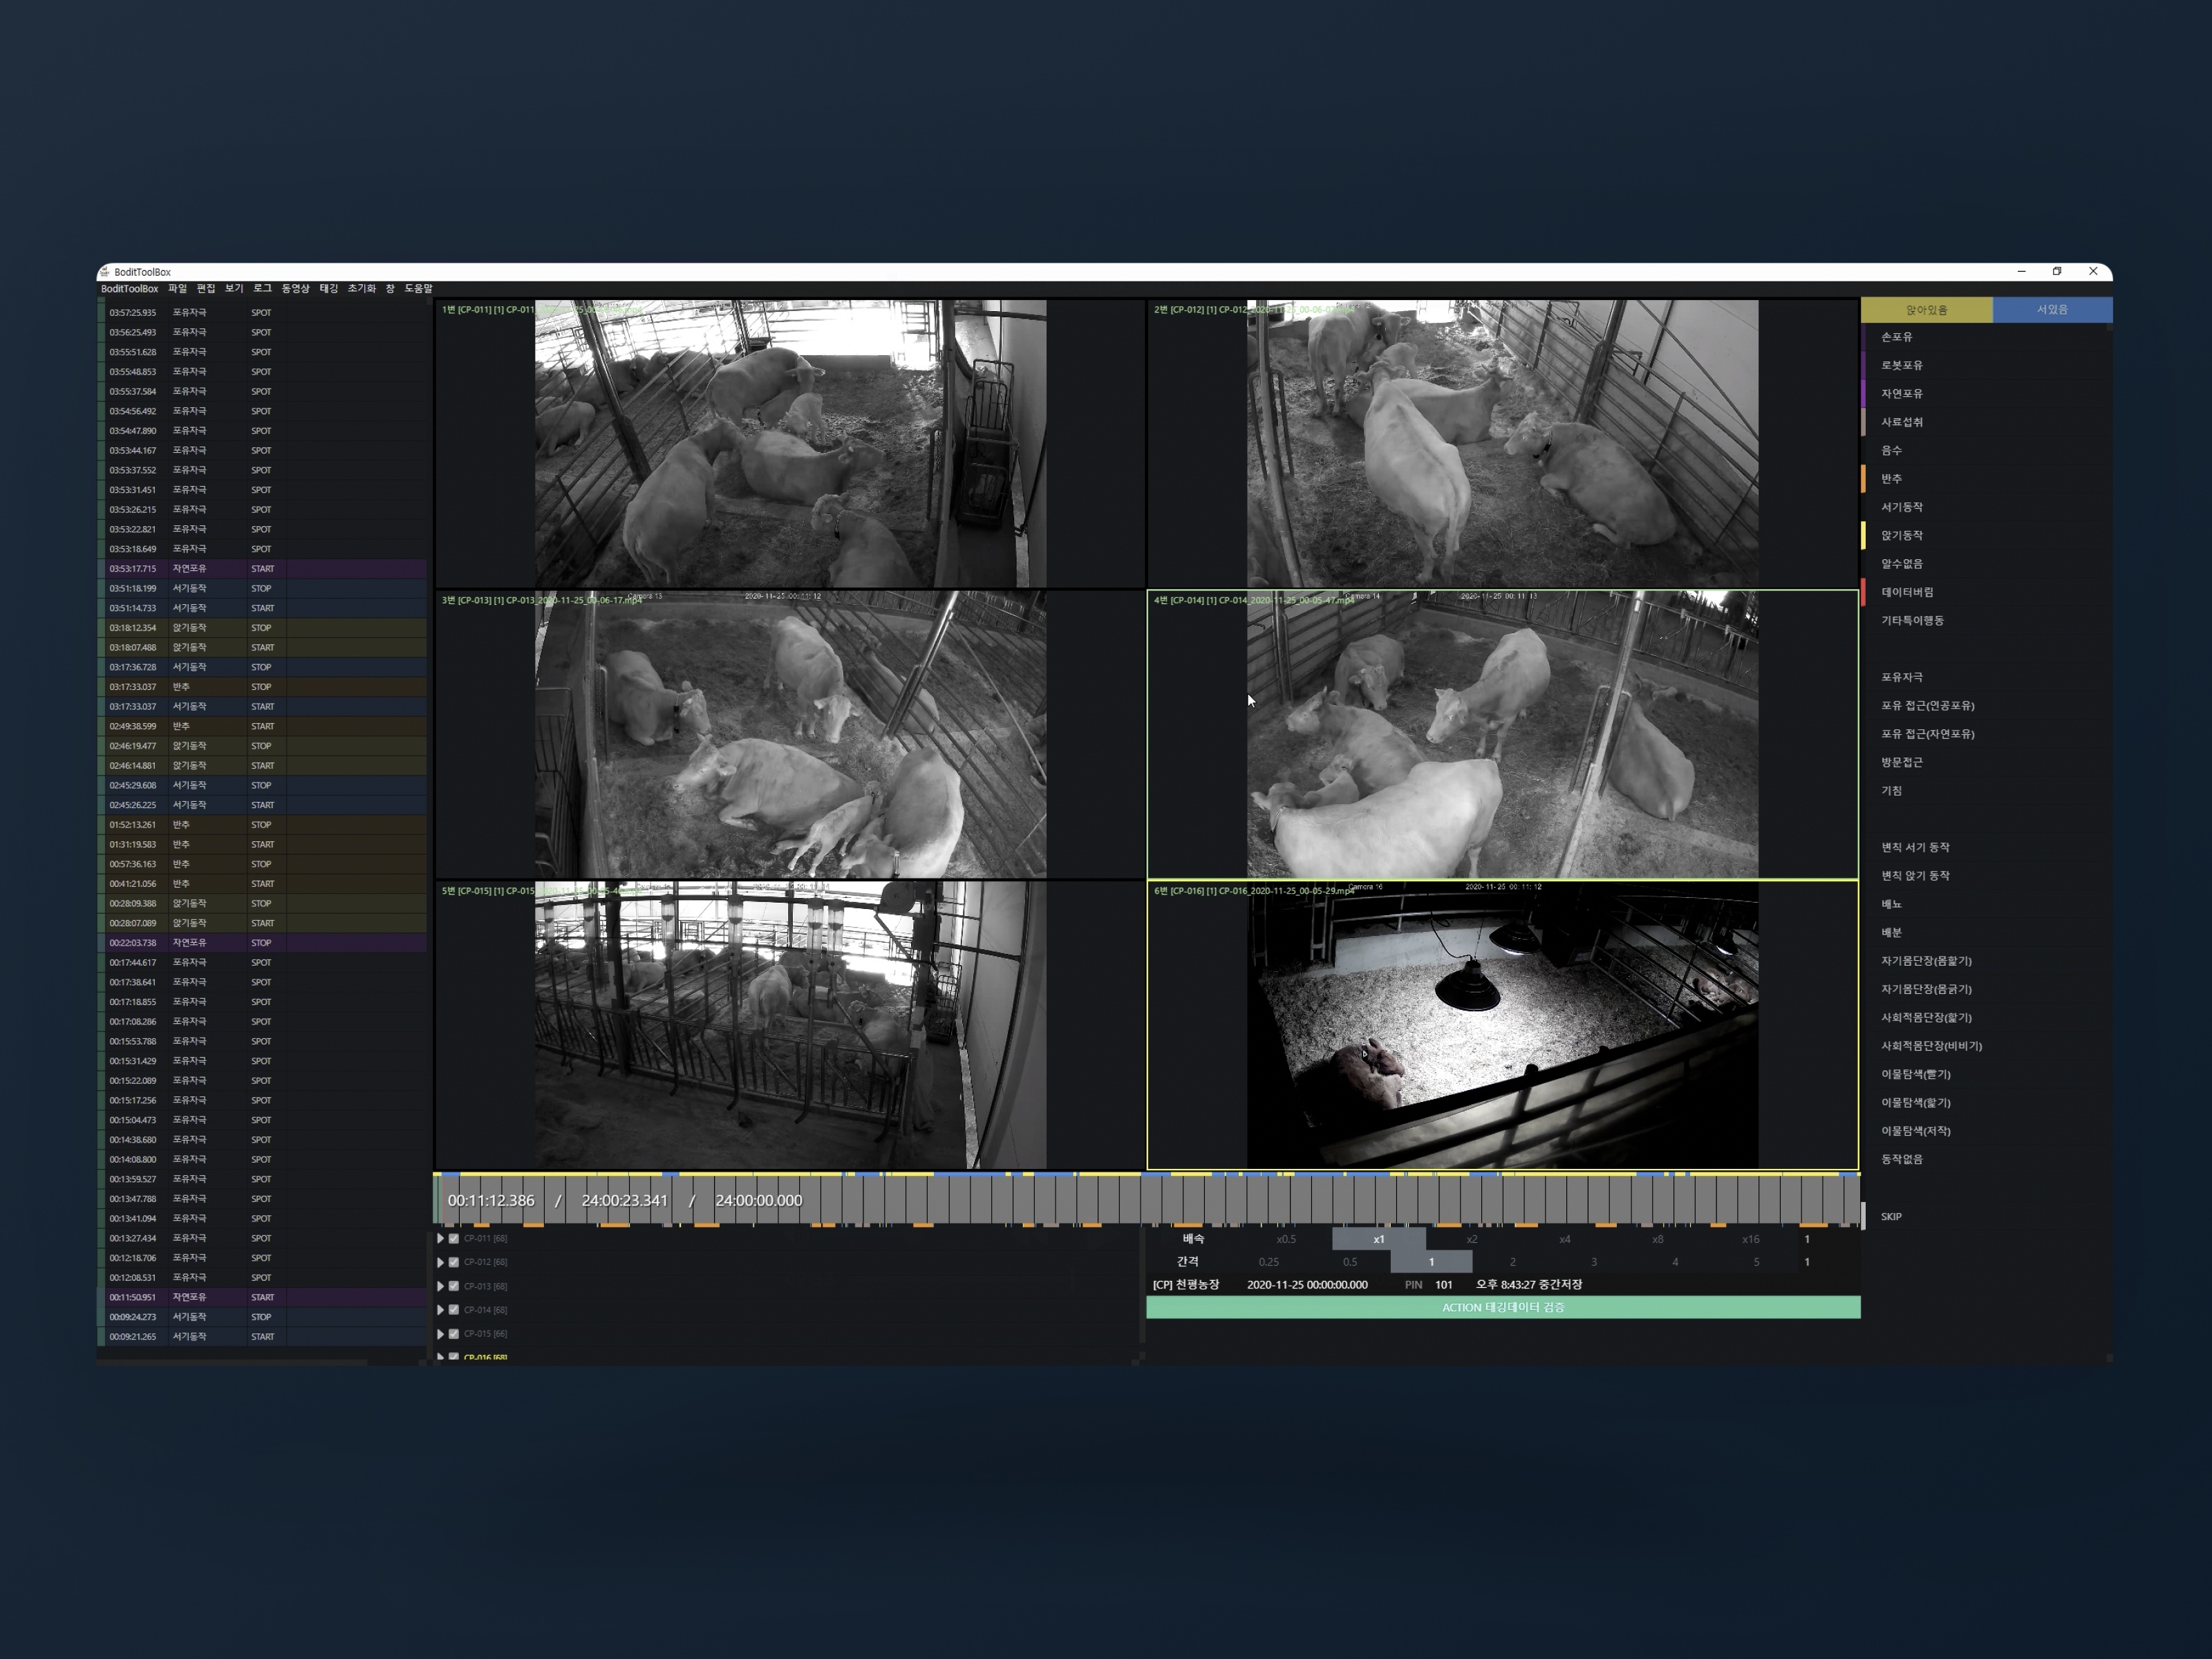This screenshot has width=2212, height=1659.
Task: Expand the CP-015 track tree
Action: point(440,1333)
